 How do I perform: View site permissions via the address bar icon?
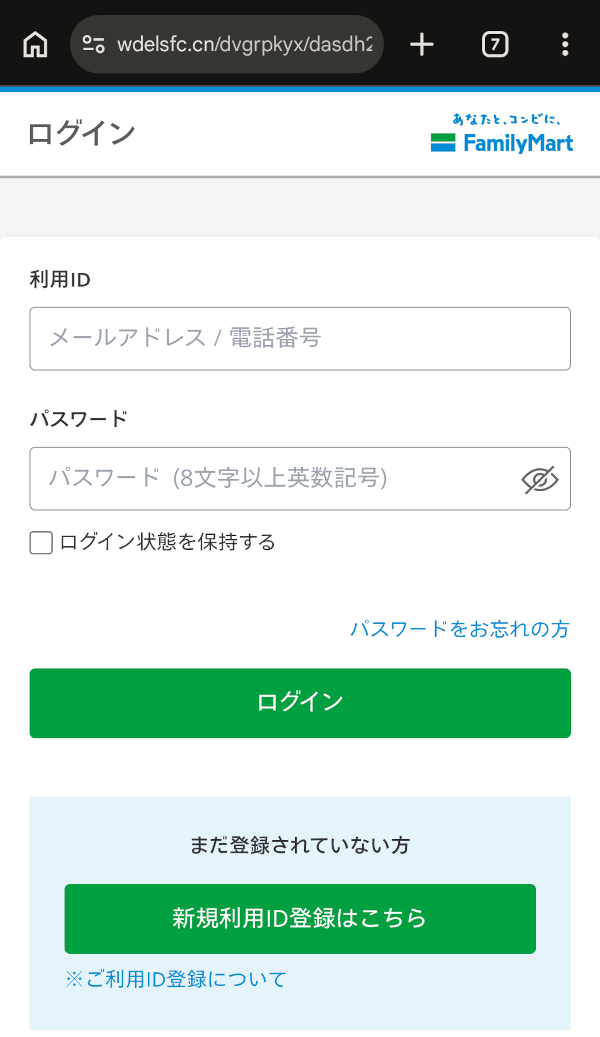coord(93,44)
